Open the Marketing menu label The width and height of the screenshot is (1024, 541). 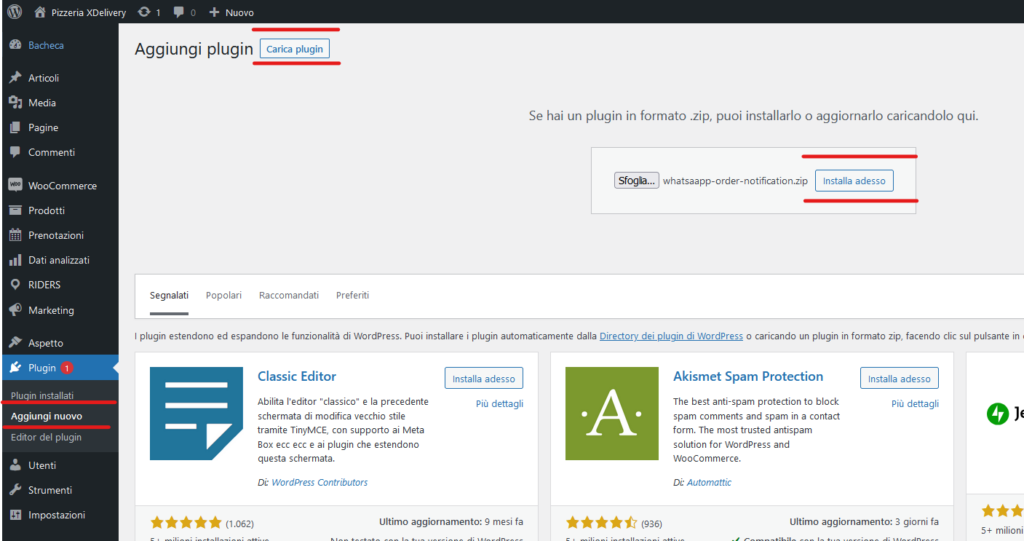tap(51, 310)
